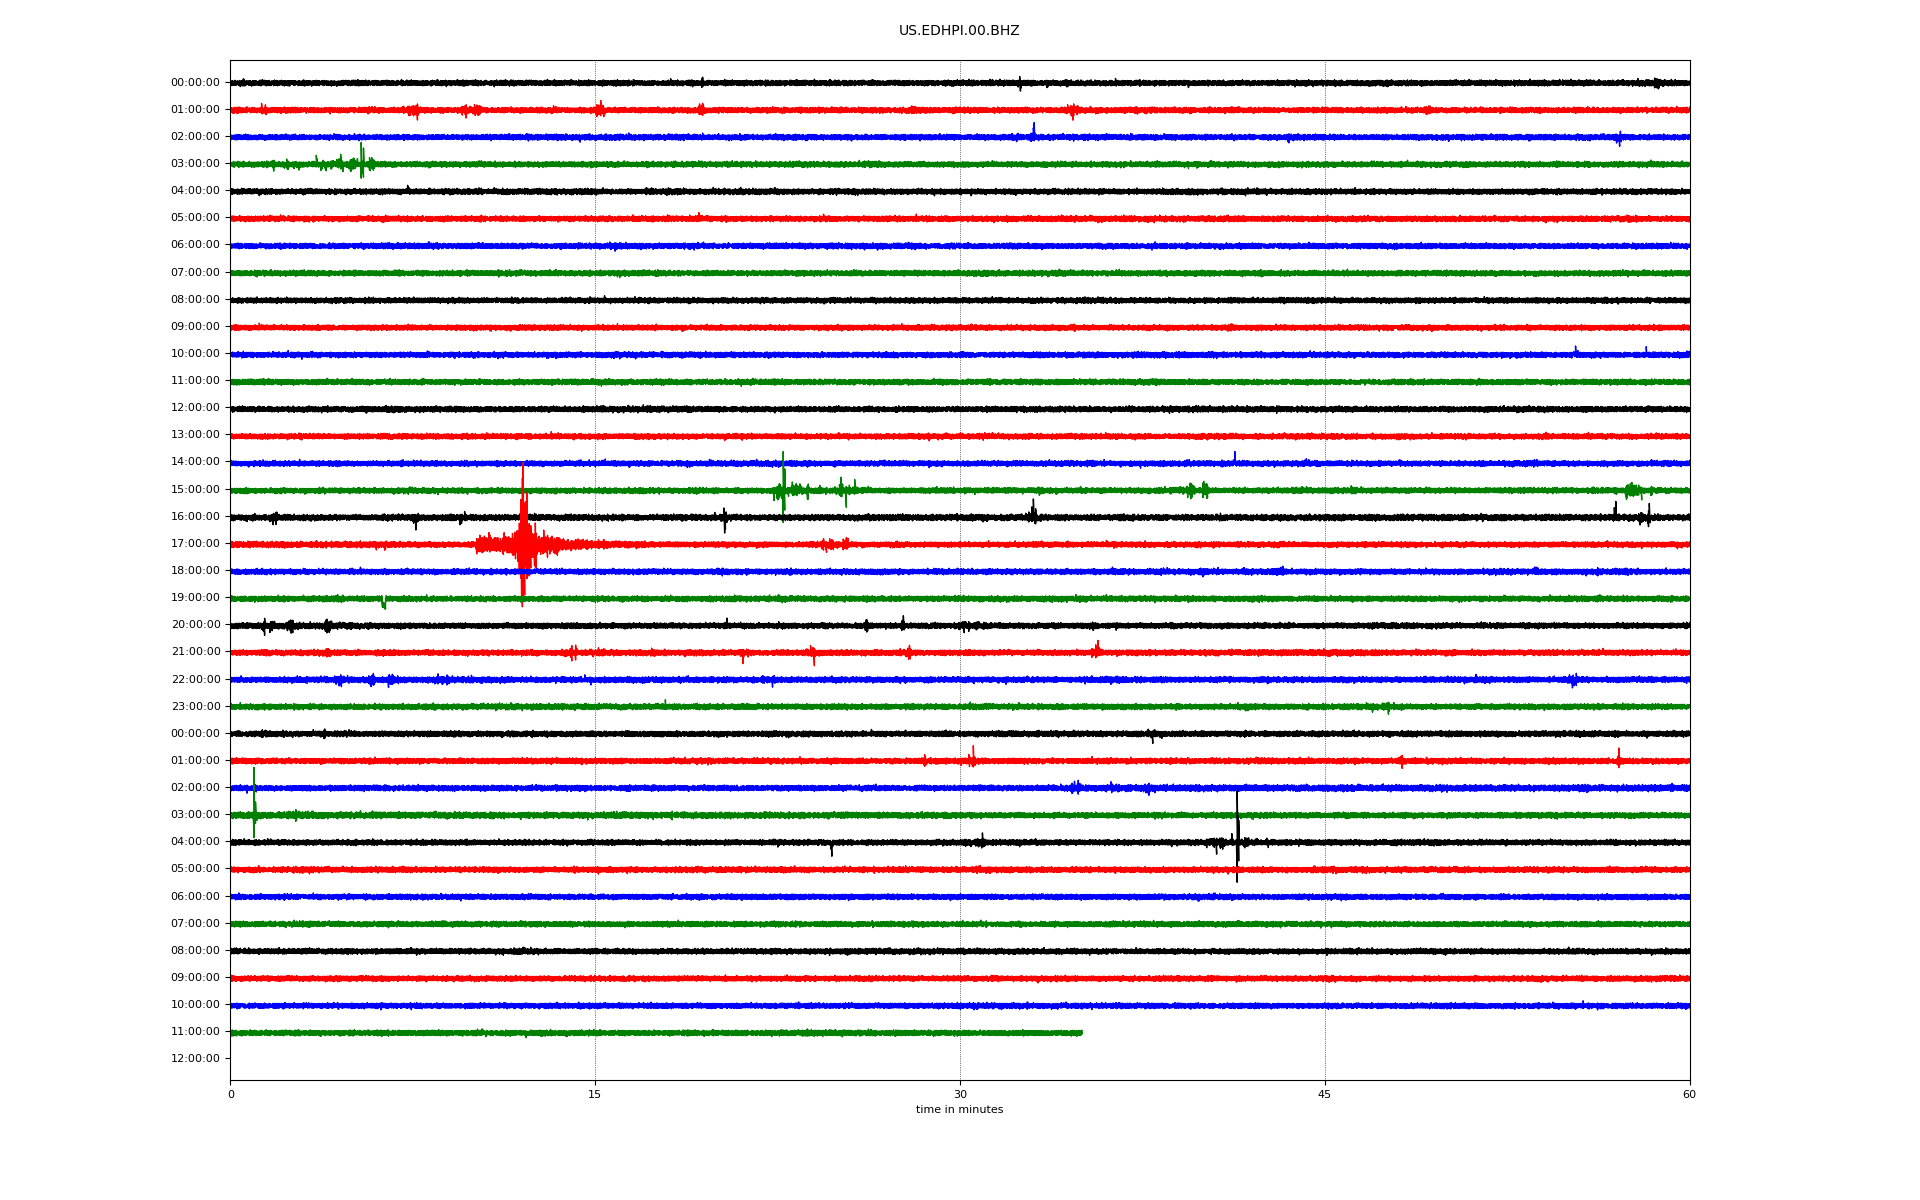Screen dimensions: 1920x1200
Task: Click the green burst on the 15:00:00 trace
Action: [783, 488]
